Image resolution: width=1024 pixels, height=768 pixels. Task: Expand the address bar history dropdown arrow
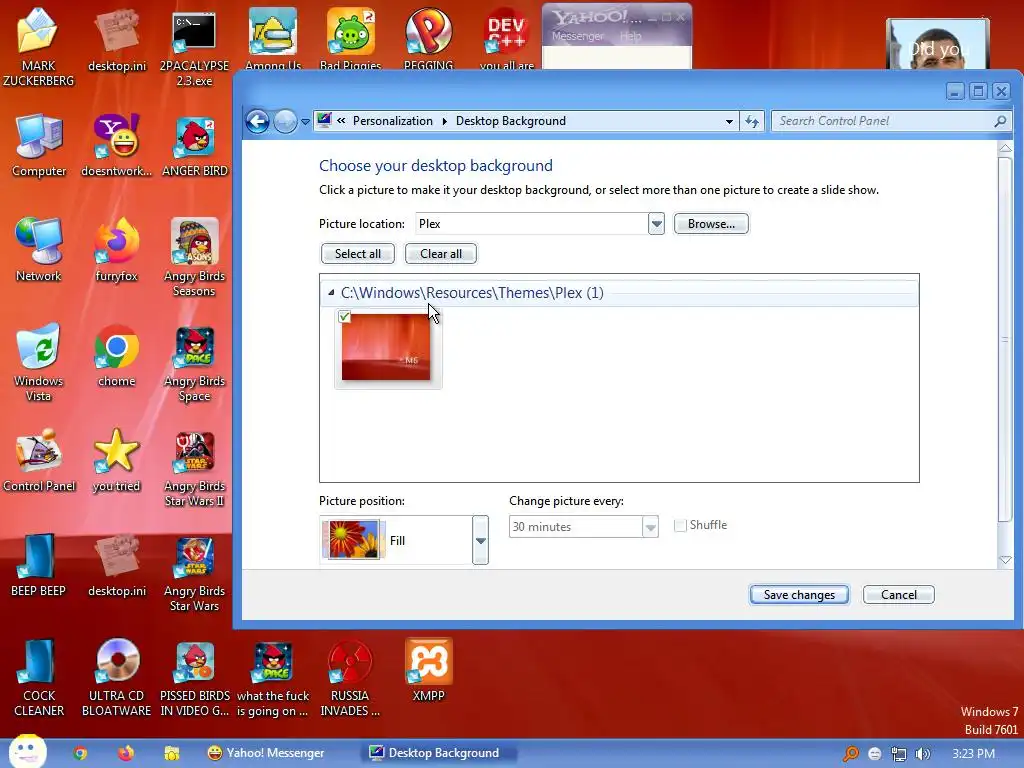729,121
